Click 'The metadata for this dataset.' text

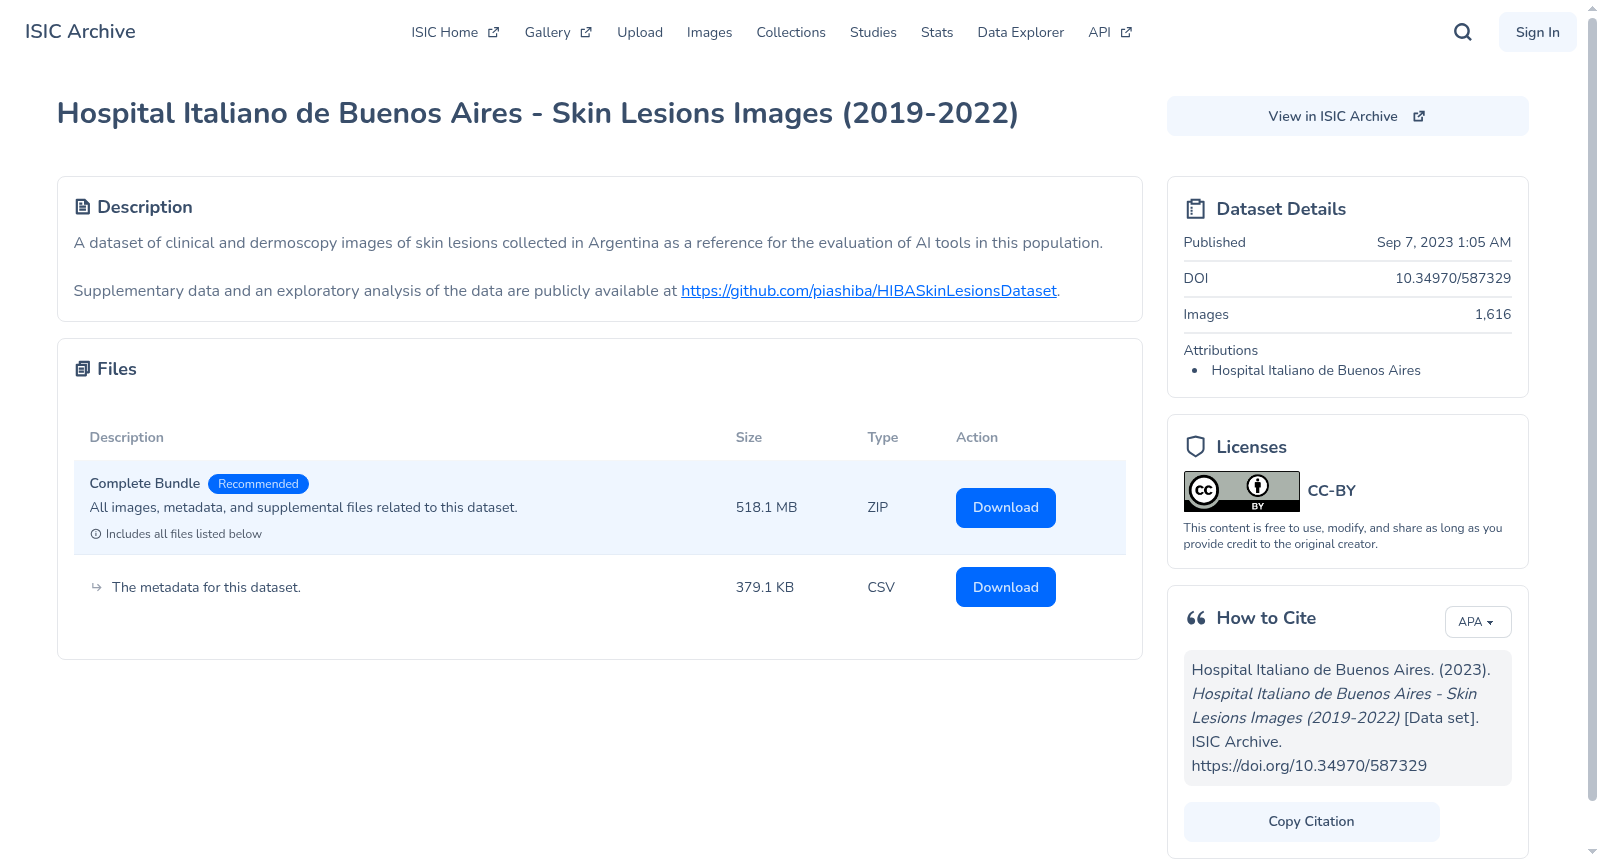point(206,587)
